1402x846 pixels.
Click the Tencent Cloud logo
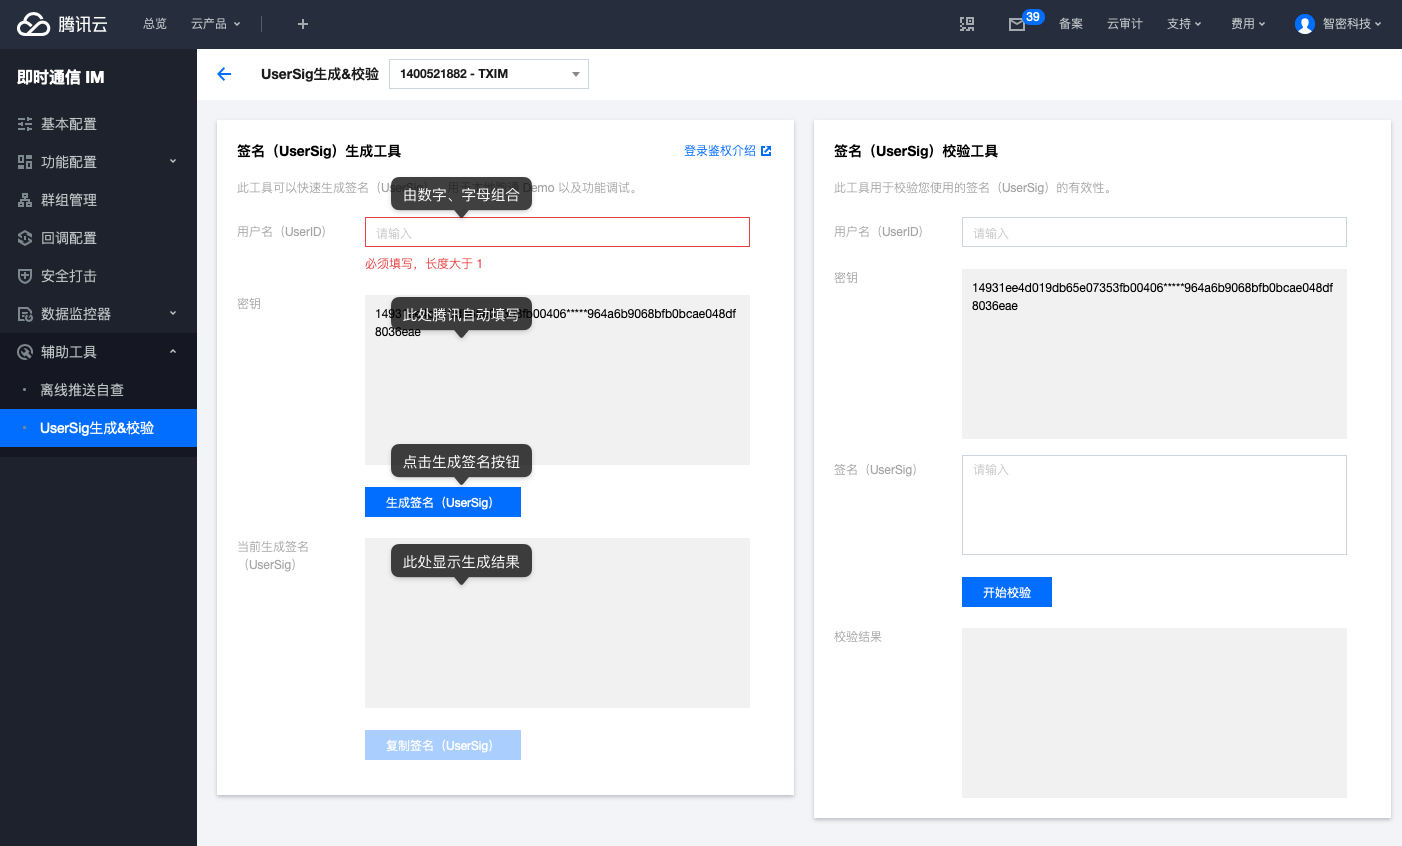62,24
